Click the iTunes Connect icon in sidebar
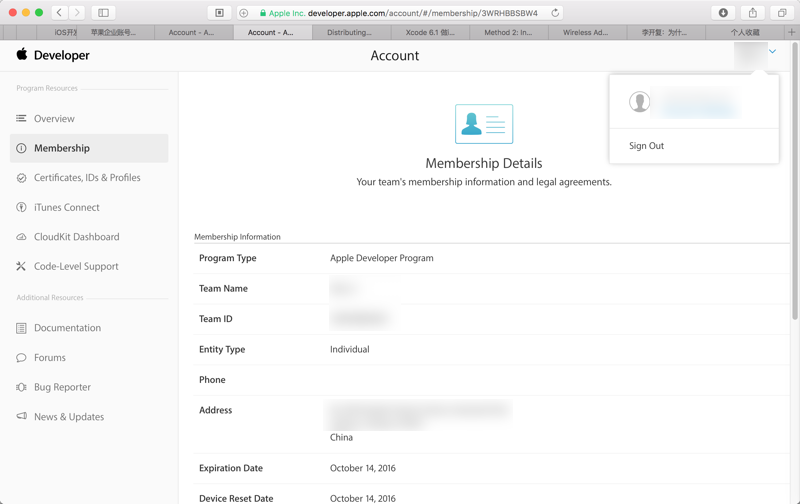The width and height of the screenshot is (800, 504). (21, 208)
